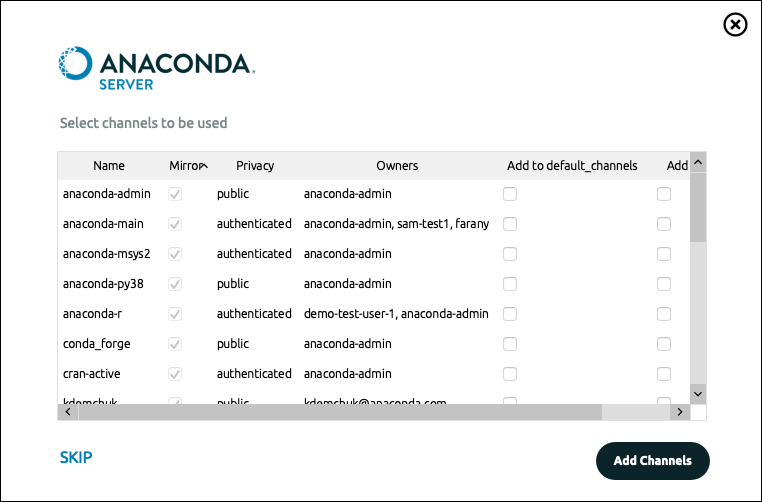Viewport: 762px width, 502px height.
Task: Sort by the Name column header
Action: 109,166
